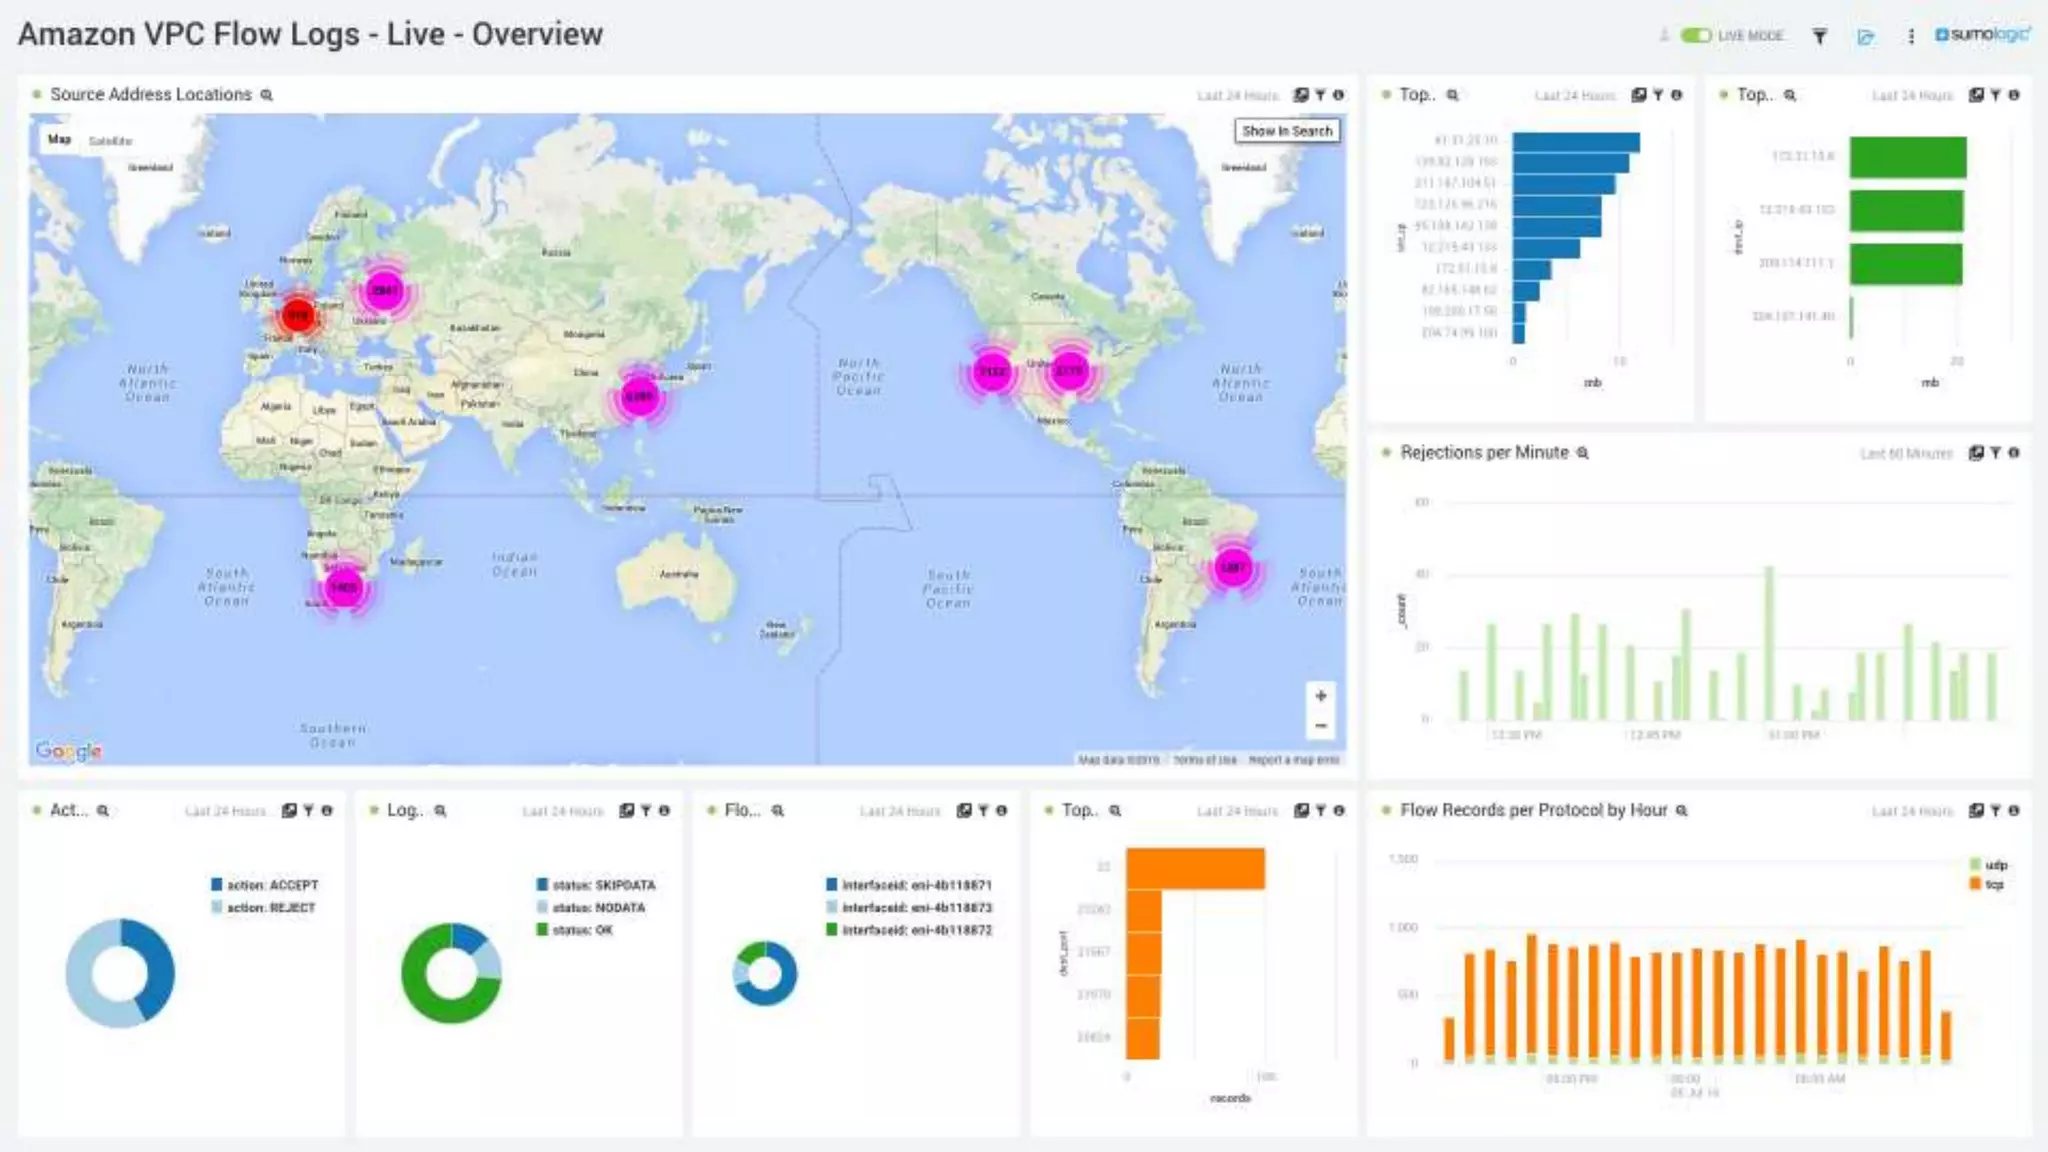Open the dashboard-level filter icon
The image size is (2048, 1152).
(1820, 36)
